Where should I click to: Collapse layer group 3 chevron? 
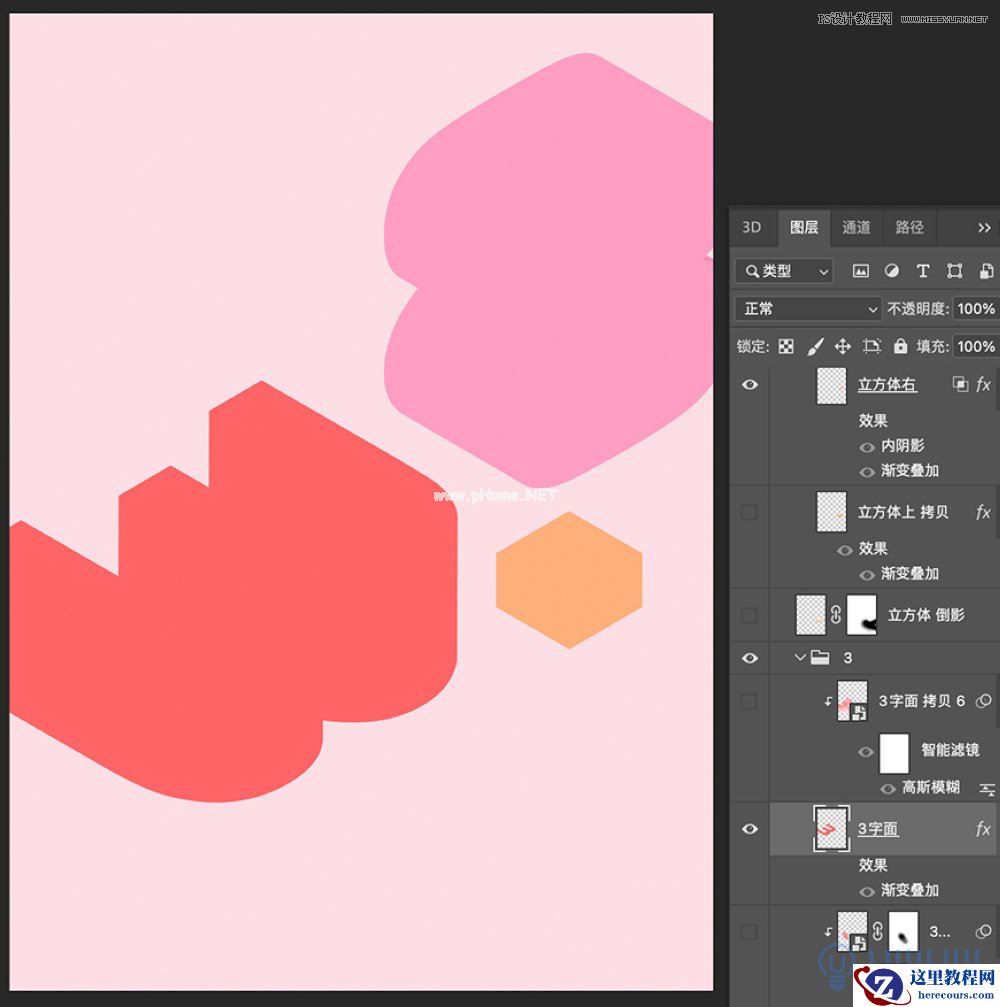click(x=800, y=658)
